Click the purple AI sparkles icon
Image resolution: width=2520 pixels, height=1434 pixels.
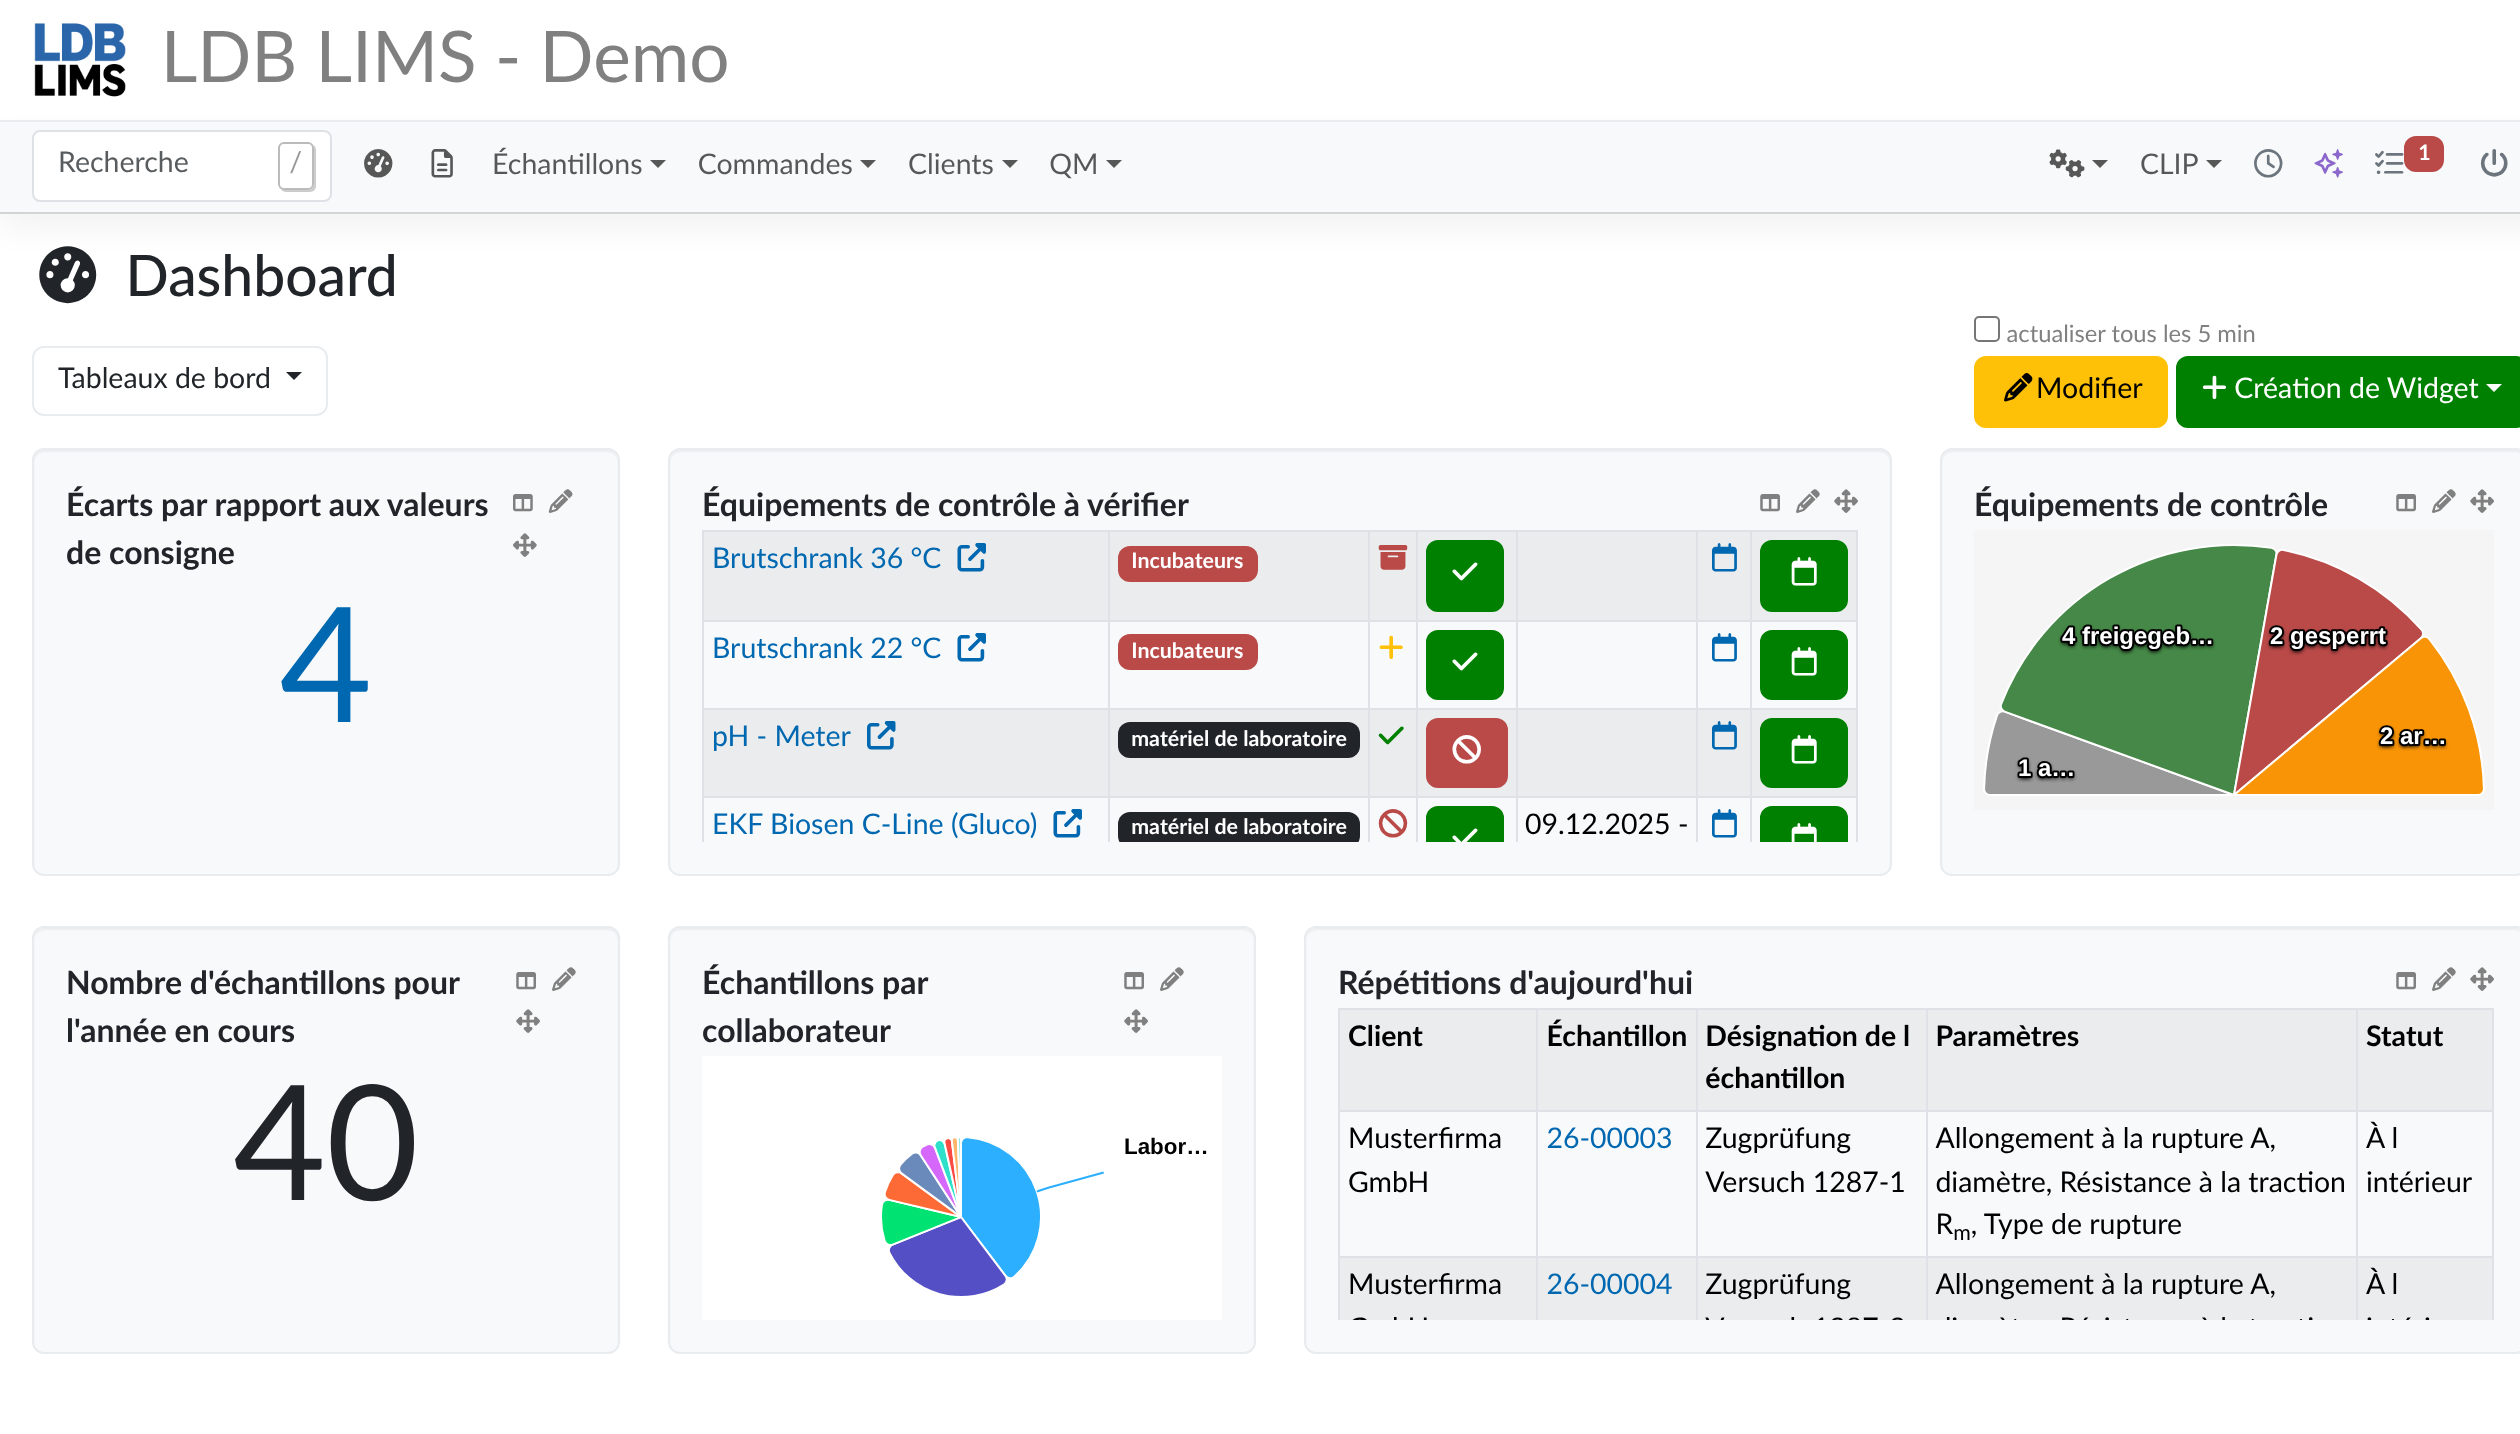2329,164
